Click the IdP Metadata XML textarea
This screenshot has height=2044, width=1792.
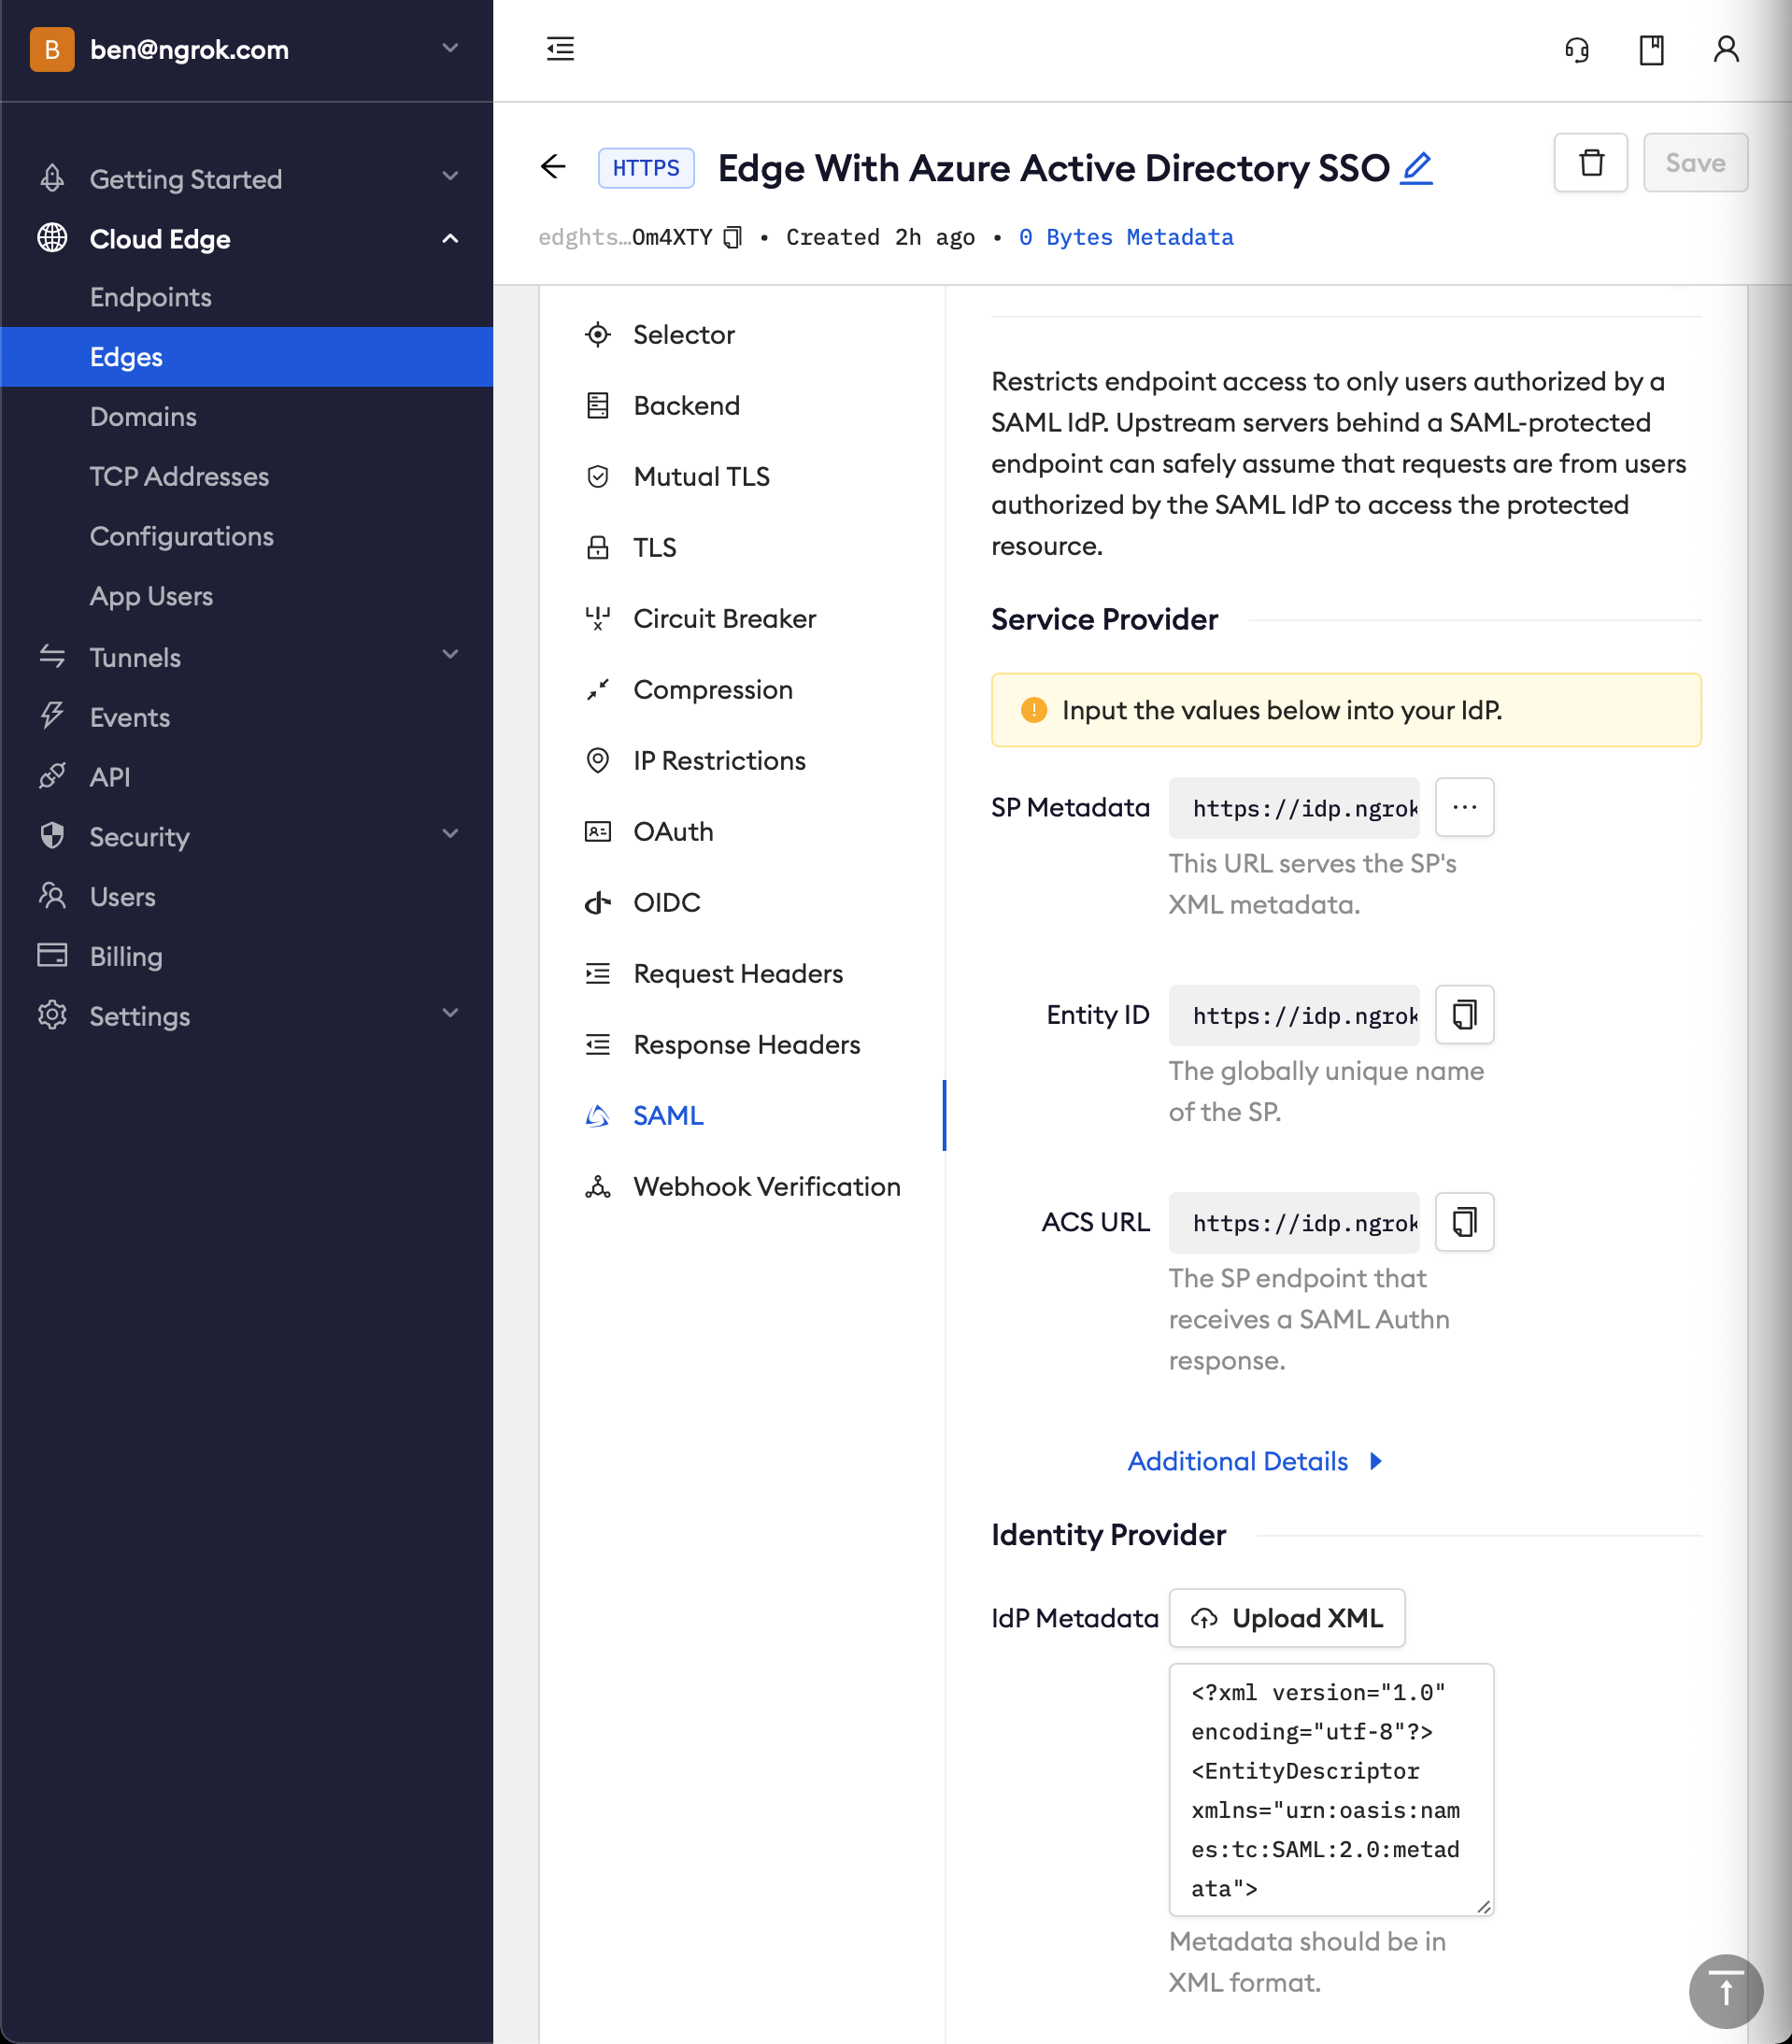(x=1331, y=1789)
